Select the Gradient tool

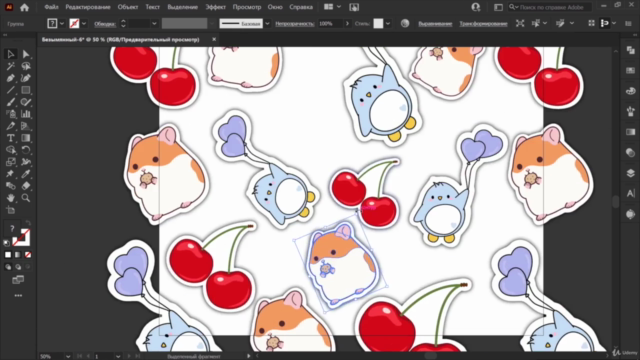coord(26,138)
